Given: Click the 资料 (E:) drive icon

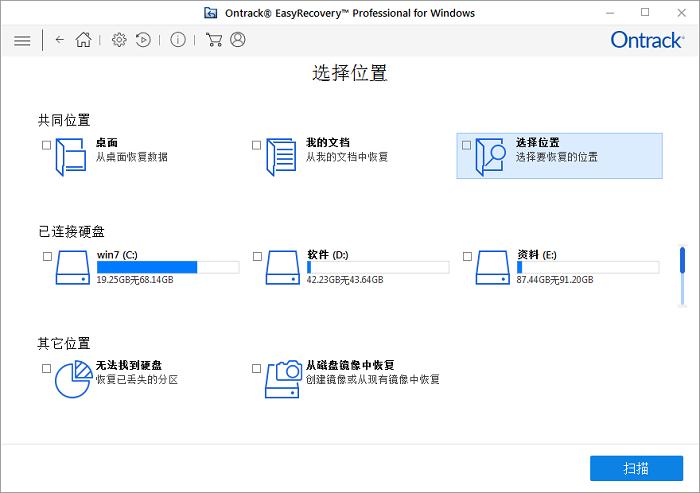Looking at the screenshot, I should (x=492, y=267).
